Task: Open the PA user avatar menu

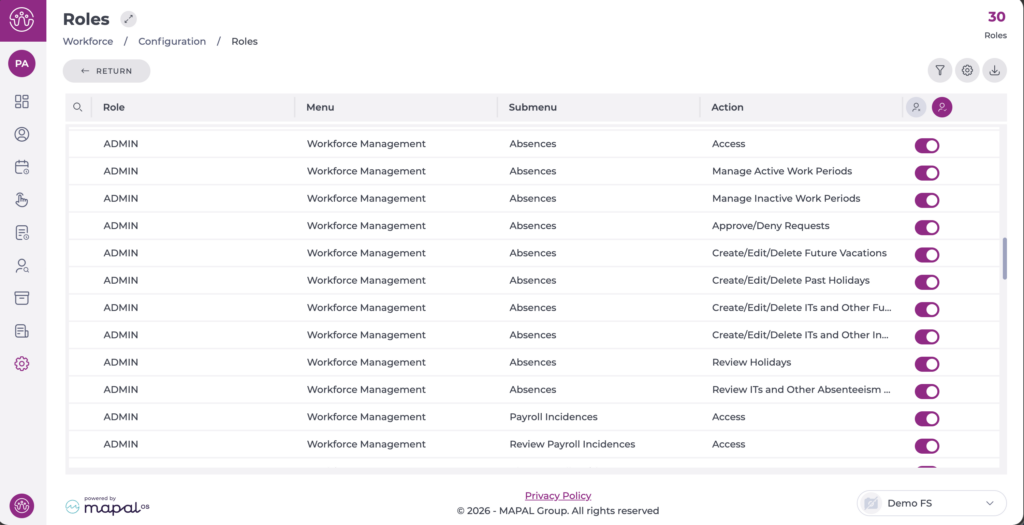Action: [x=22, y=64]
